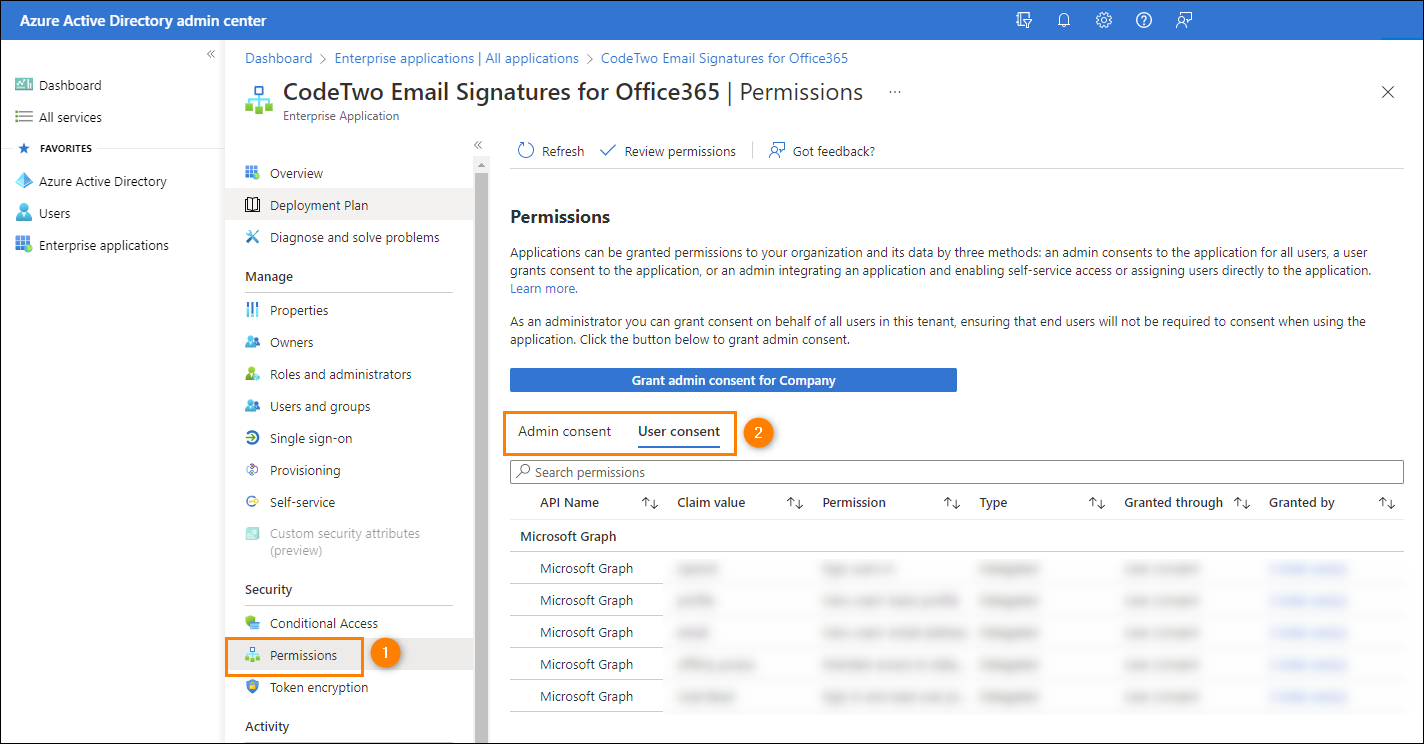
Task: Open the Learn more link
Action: [543, 288]
